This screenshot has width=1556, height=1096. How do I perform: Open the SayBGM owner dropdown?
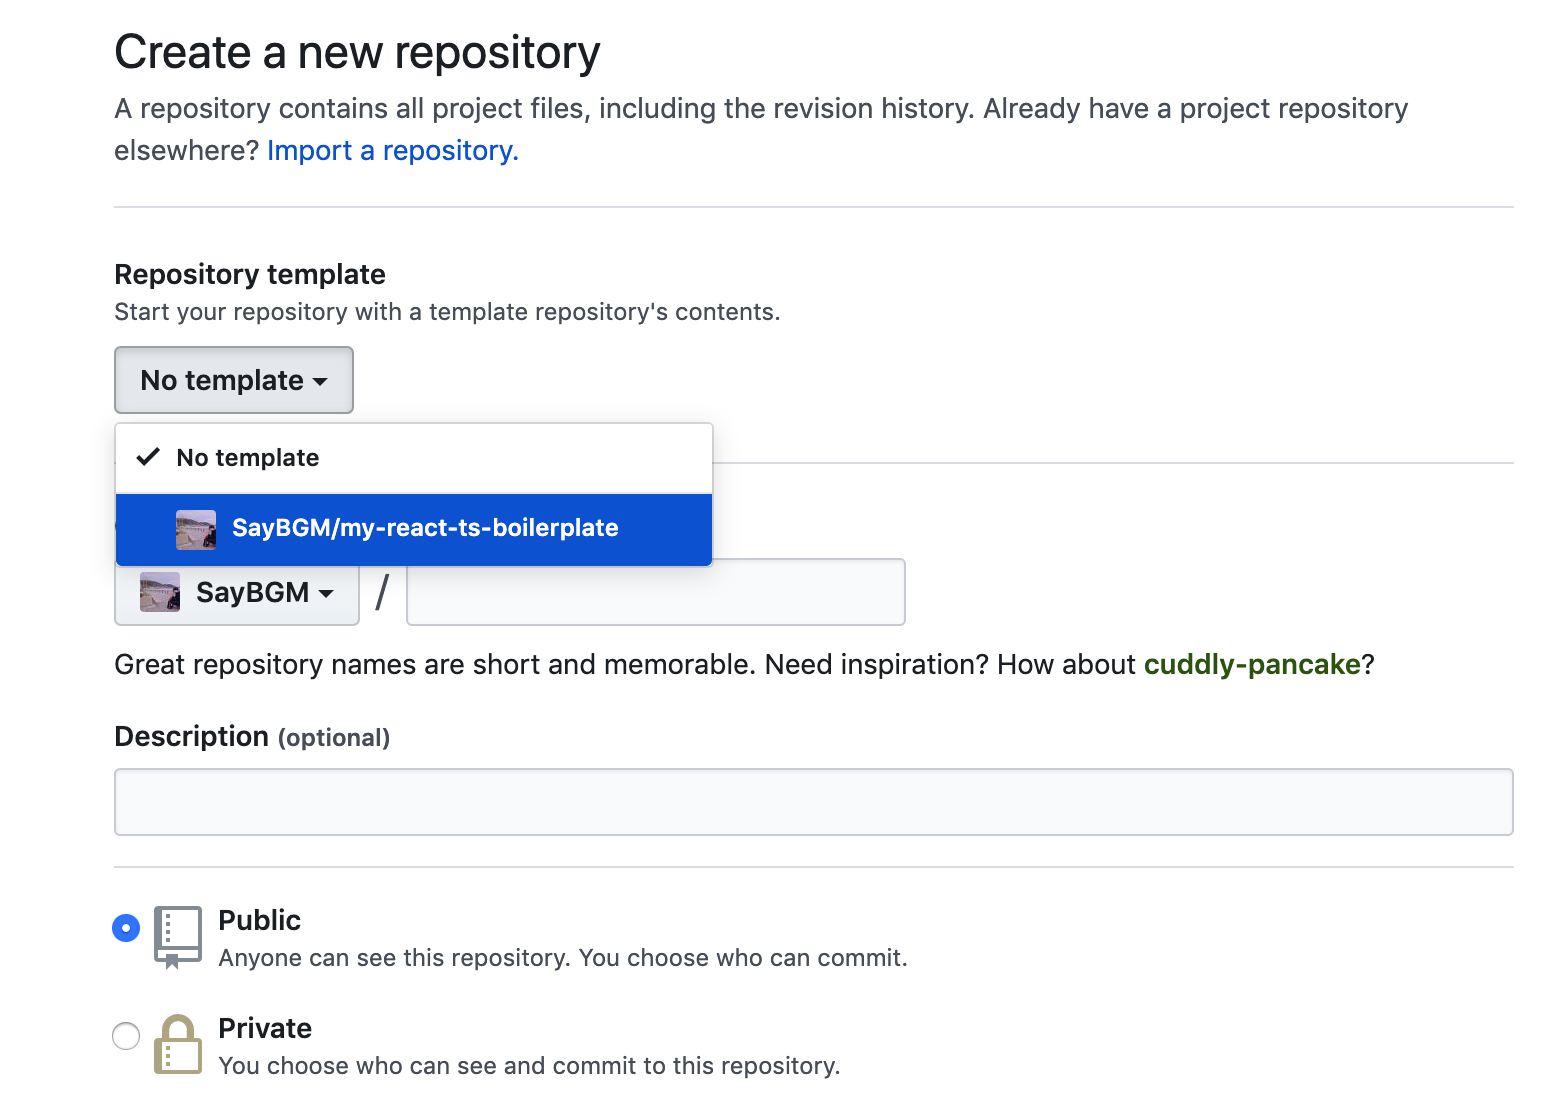[x=236, y=592]
